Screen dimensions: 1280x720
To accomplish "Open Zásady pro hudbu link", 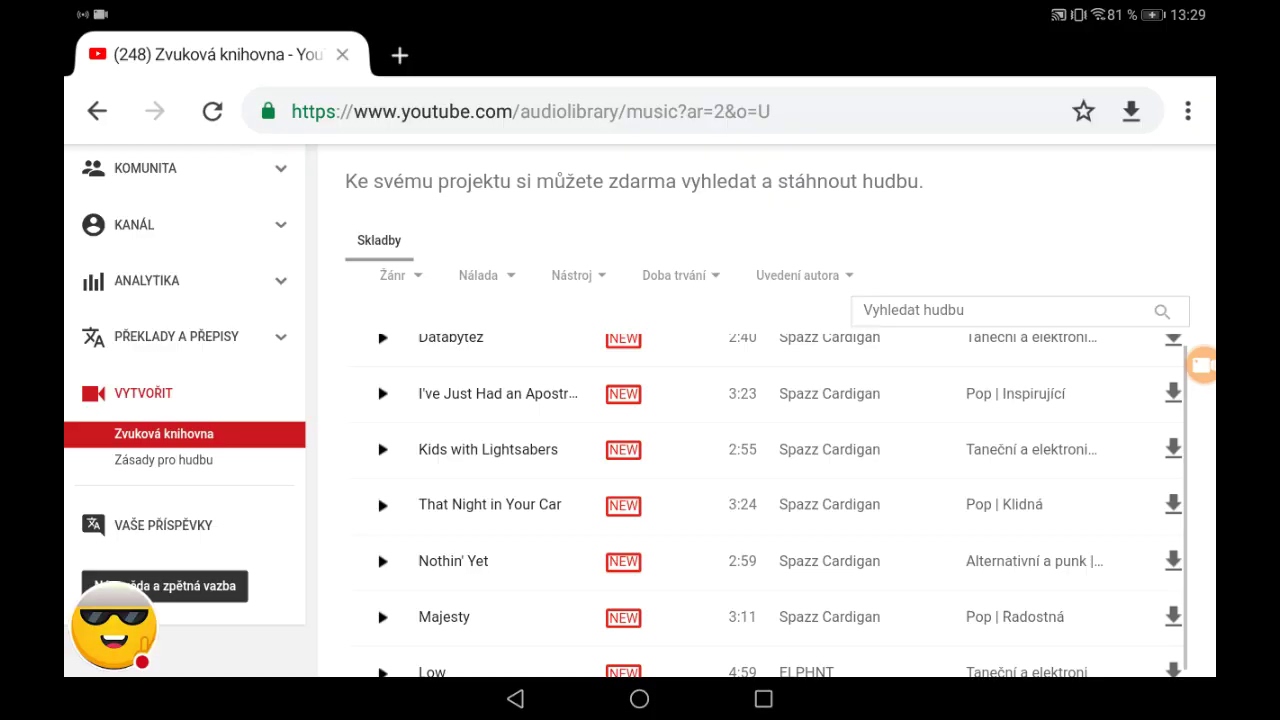I will point(163,460).
